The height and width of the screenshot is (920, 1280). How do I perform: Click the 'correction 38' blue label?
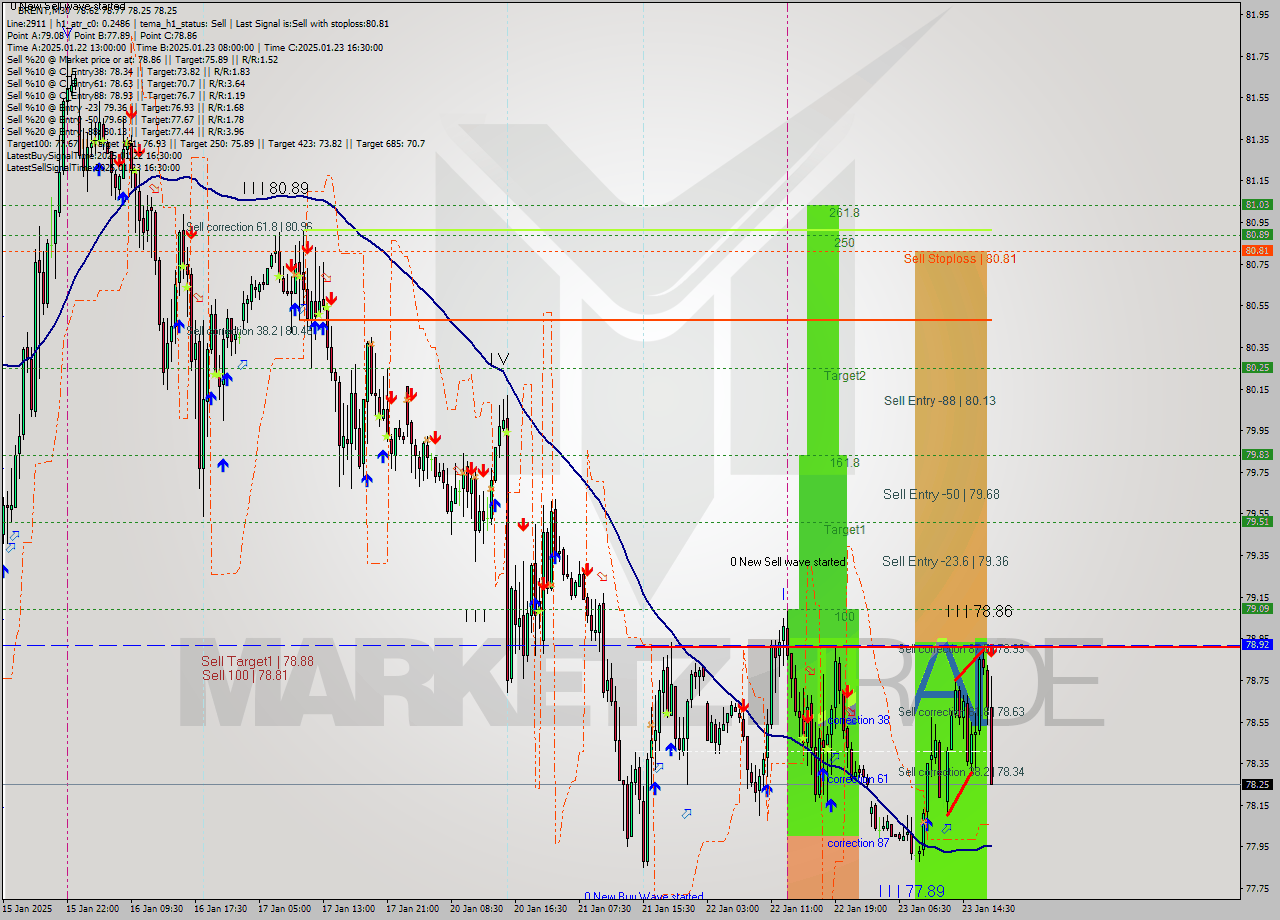pos(858,720)
